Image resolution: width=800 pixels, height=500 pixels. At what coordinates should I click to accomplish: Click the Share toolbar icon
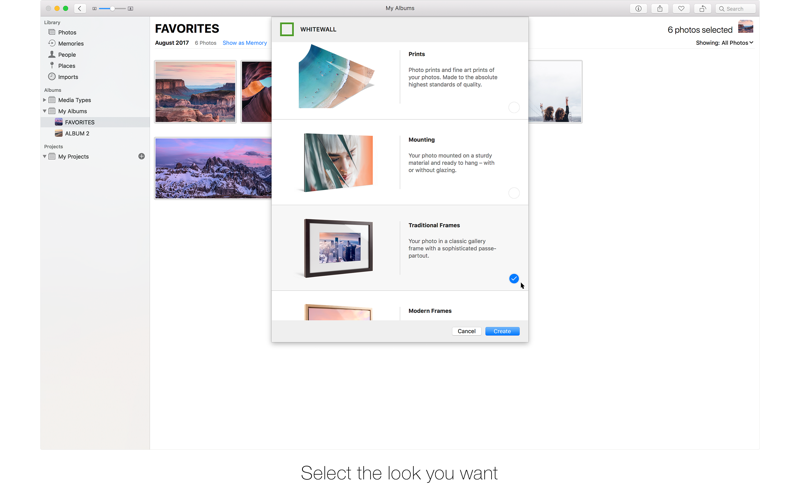[660, 9]
